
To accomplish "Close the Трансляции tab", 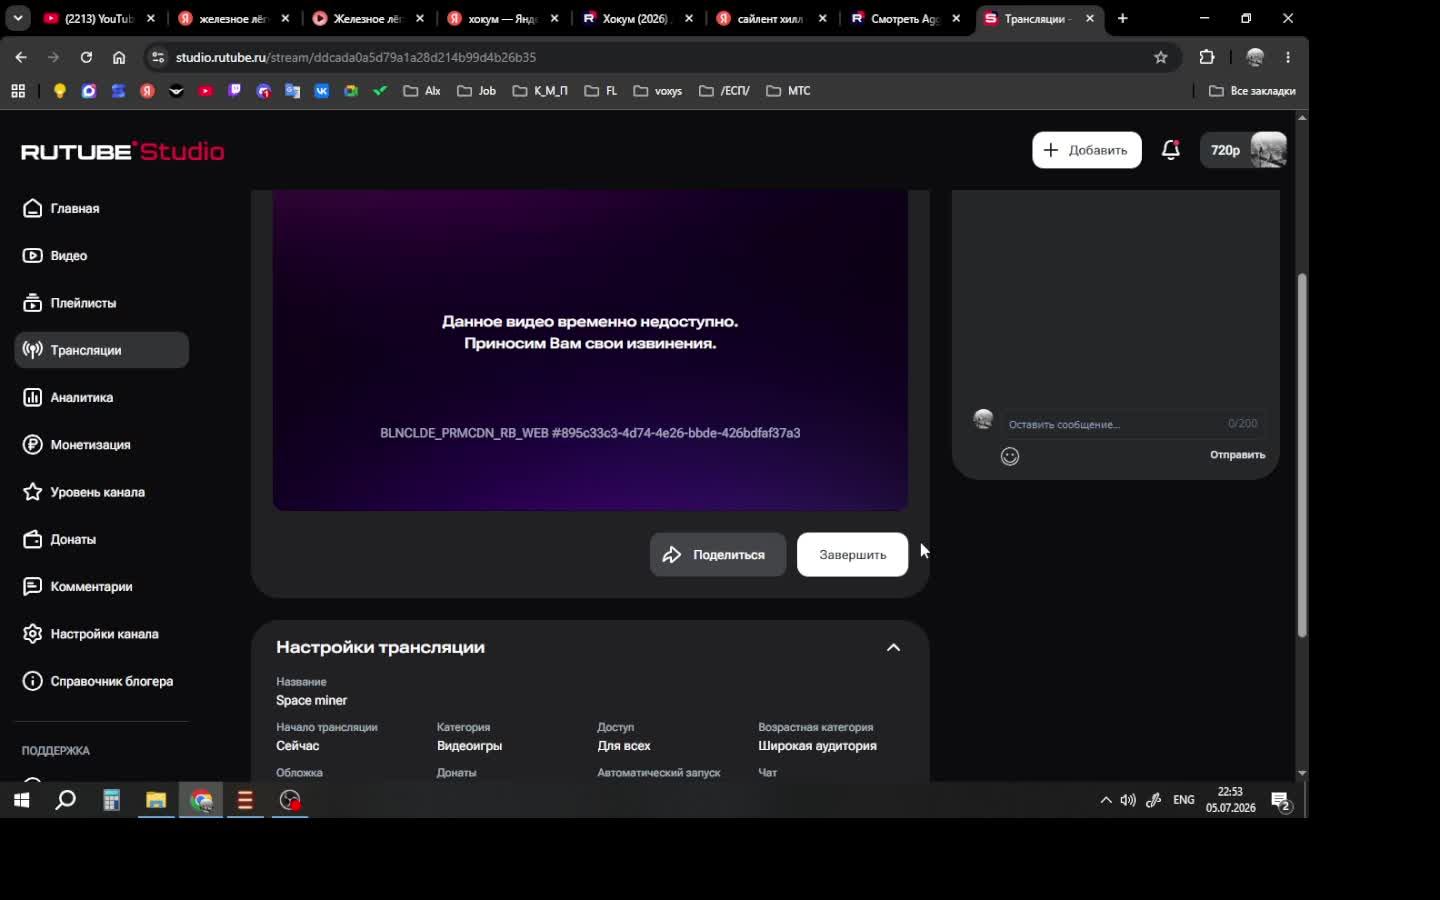I will (1090, 18).
